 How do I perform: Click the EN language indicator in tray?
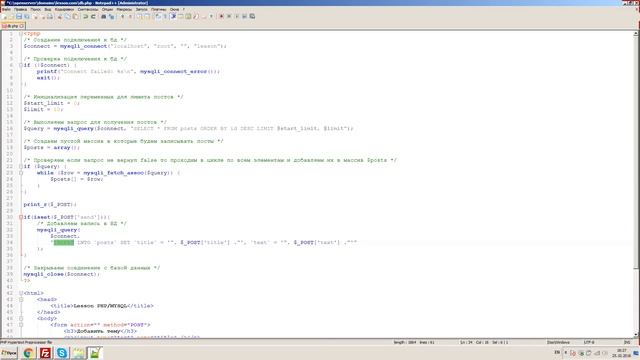point(557,352)
